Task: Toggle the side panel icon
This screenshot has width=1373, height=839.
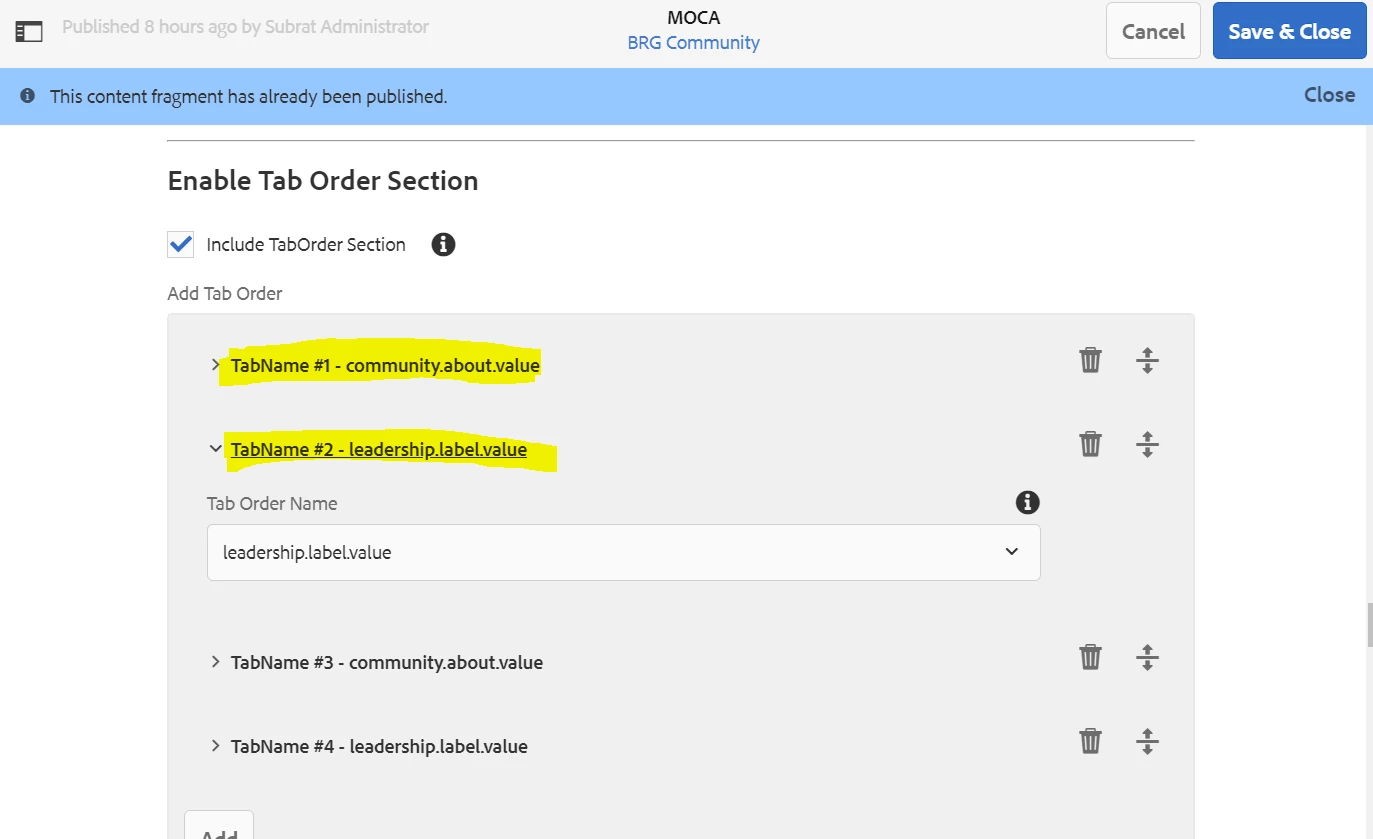Action: [29, 31]
